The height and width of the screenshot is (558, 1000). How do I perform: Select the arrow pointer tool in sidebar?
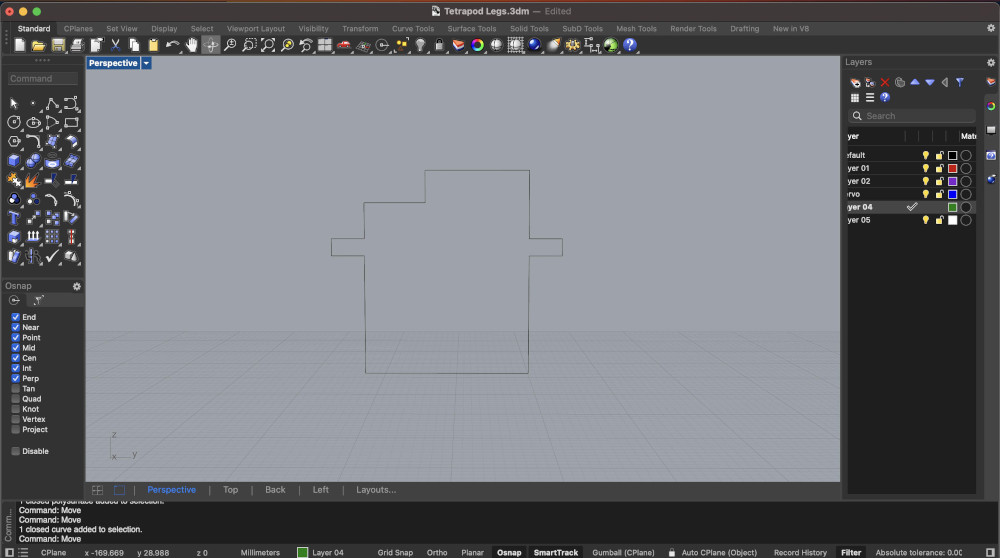(x=14, y=103)
